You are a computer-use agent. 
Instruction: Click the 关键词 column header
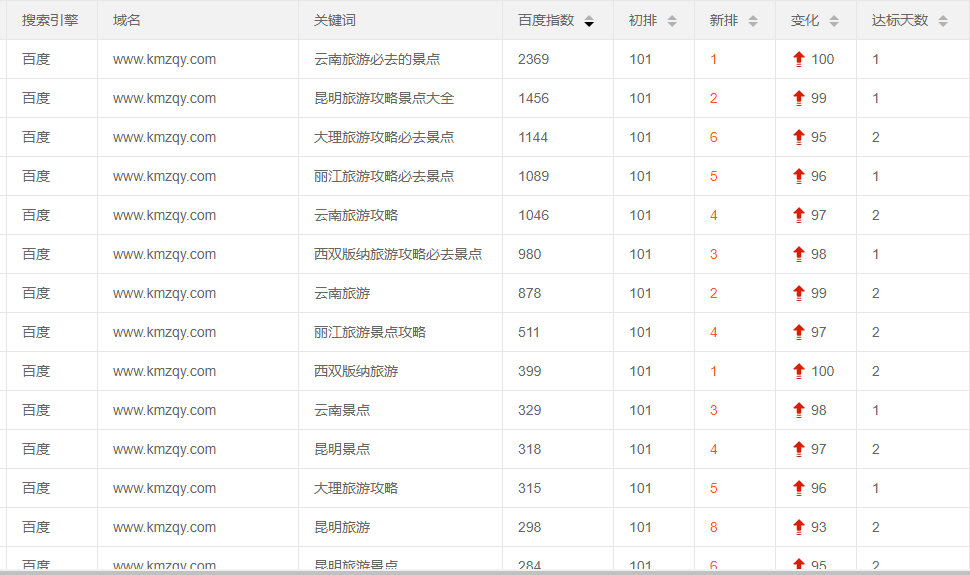coord(334,21)
